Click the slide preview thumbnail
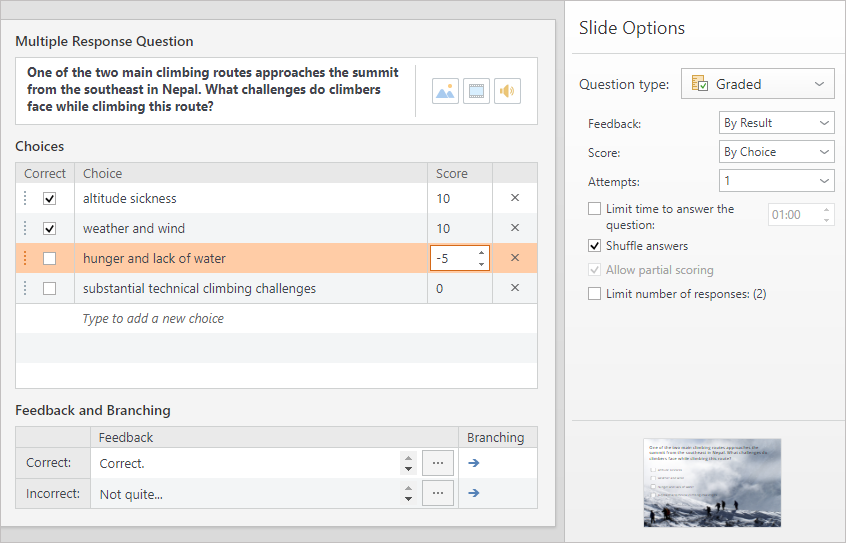846x543 pixels. (x=712, y=483)
